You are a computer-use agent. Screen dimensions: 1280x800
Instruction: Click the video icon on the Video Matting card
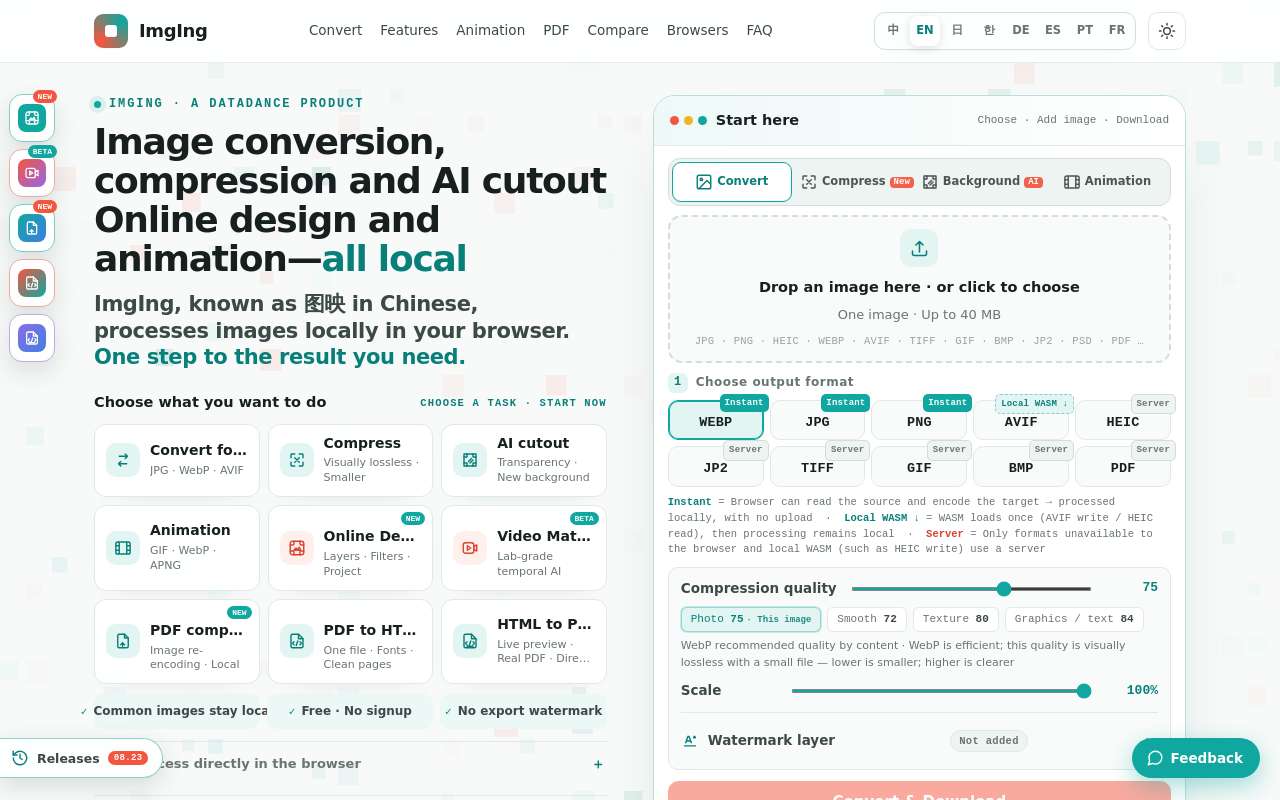[x=470, y=548]
